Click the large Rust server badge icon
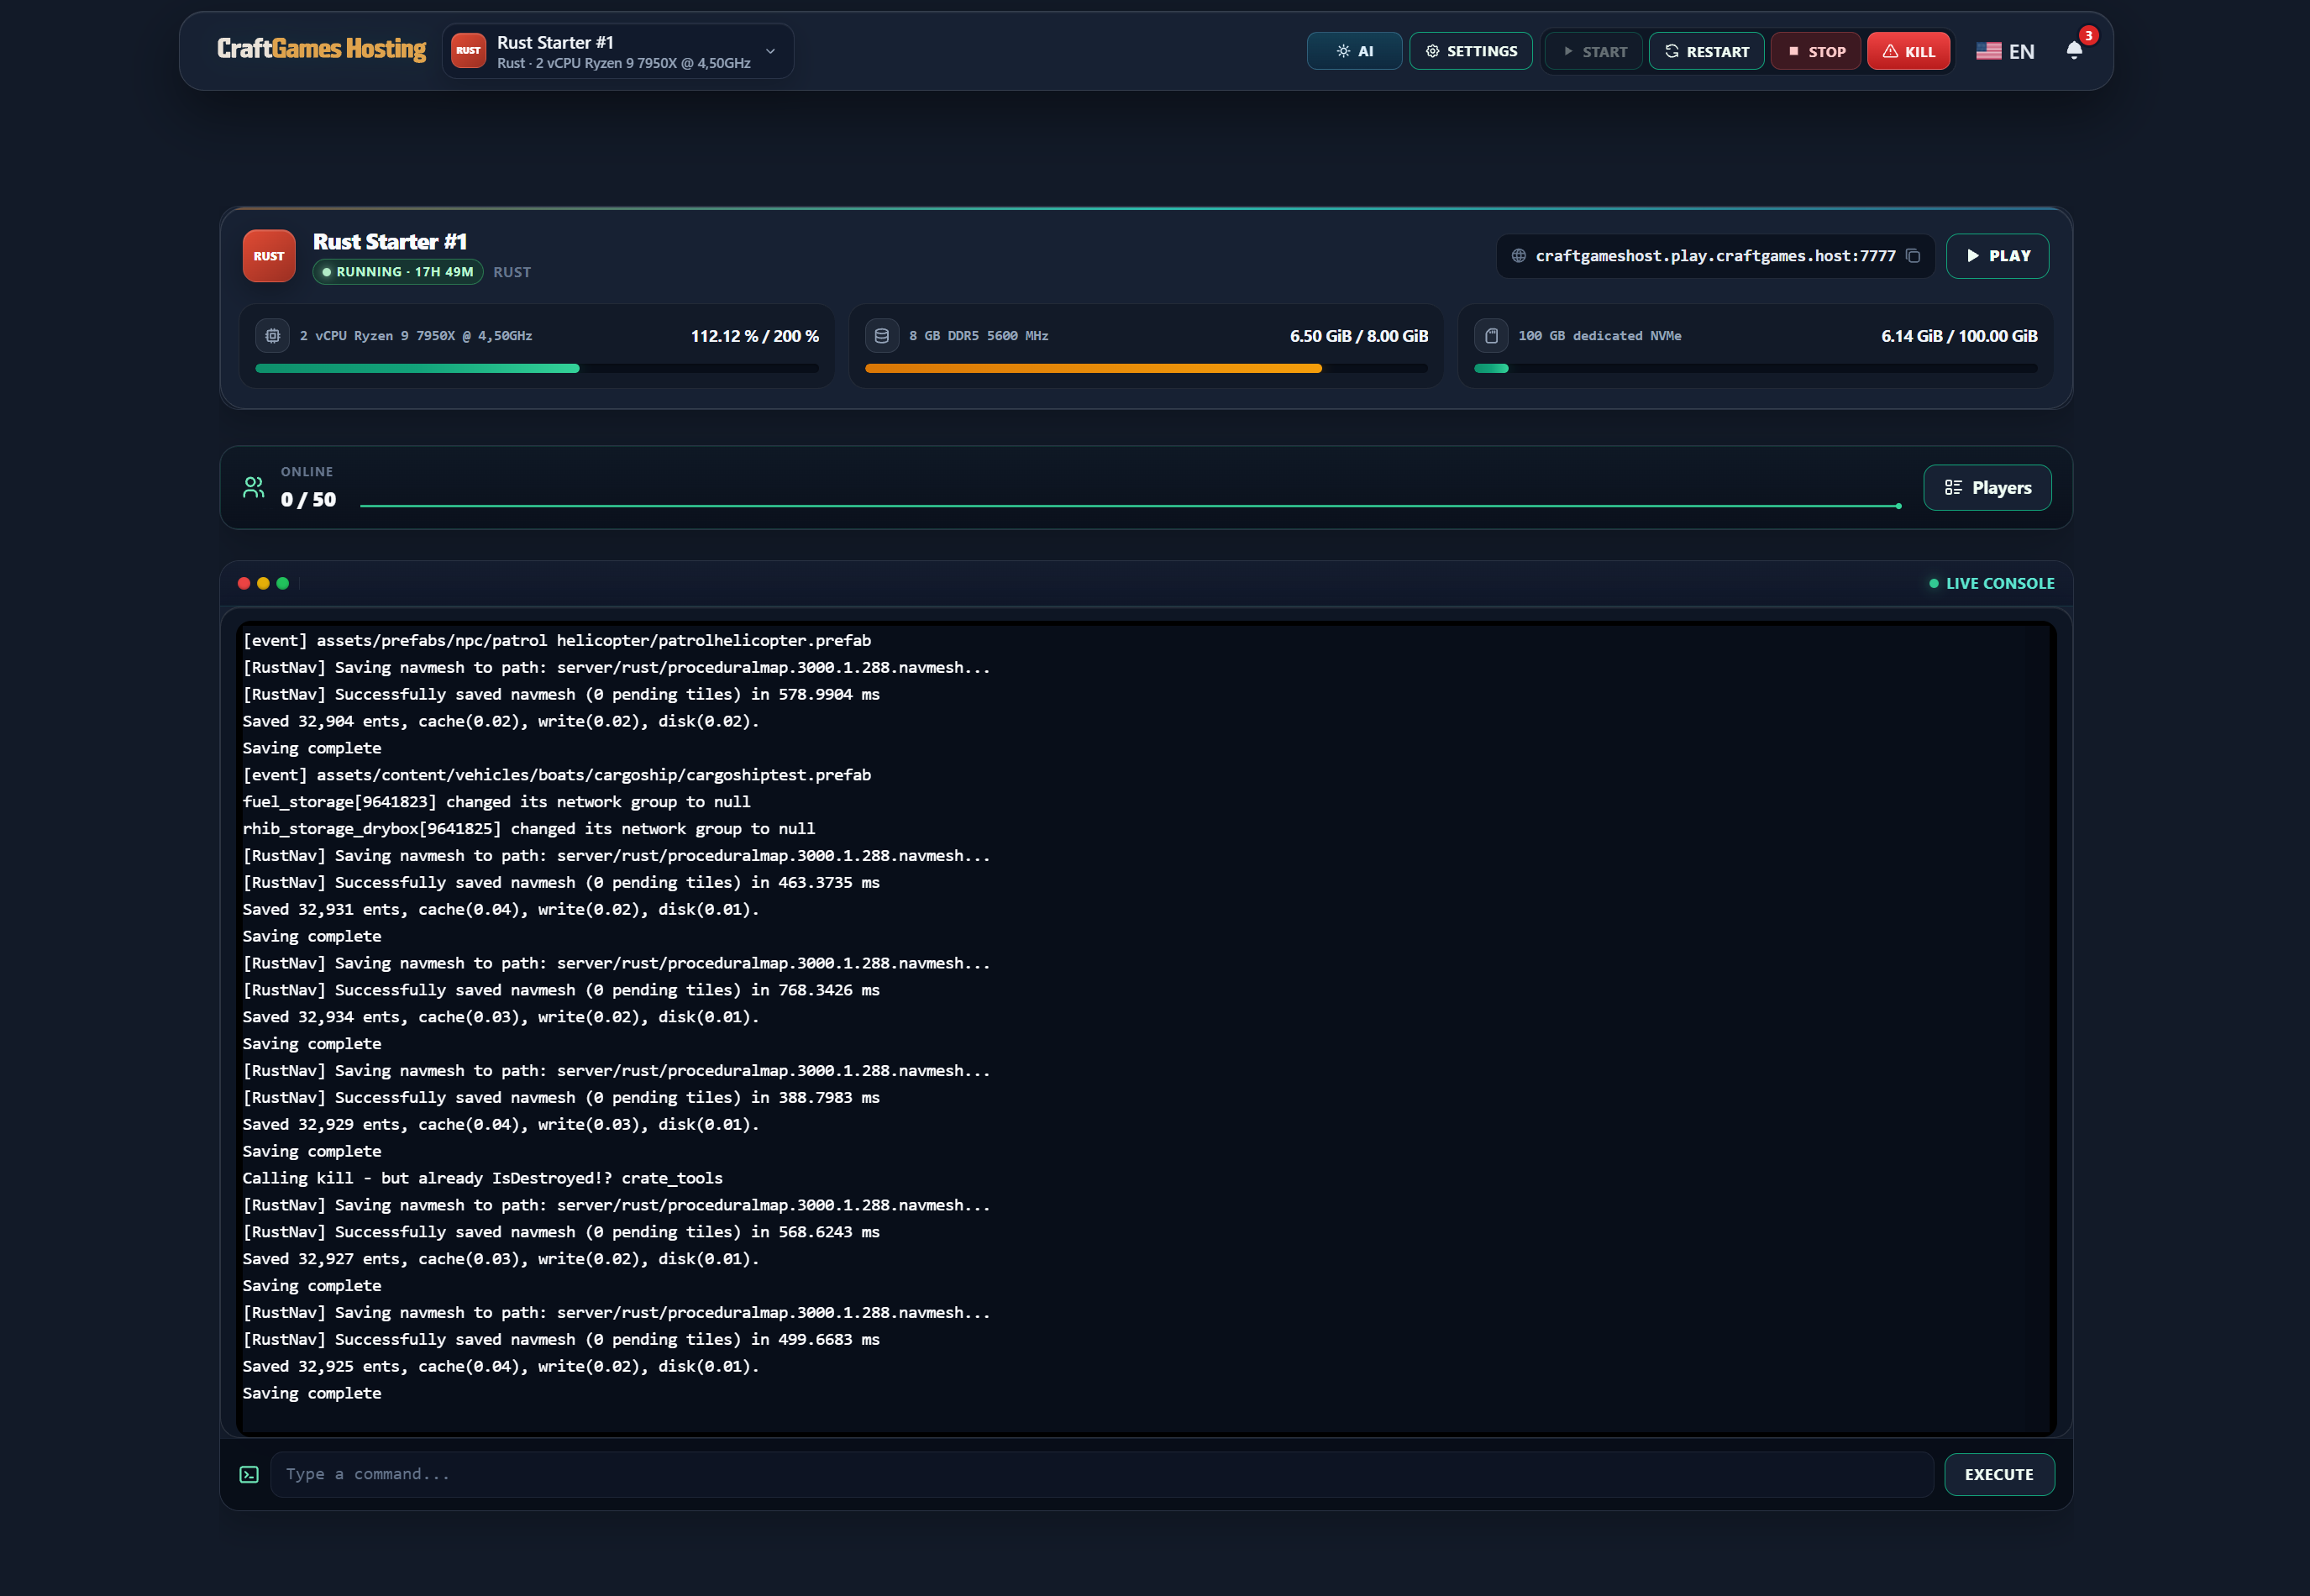This screenshot has width=2310, height=1596. (269, 256)
